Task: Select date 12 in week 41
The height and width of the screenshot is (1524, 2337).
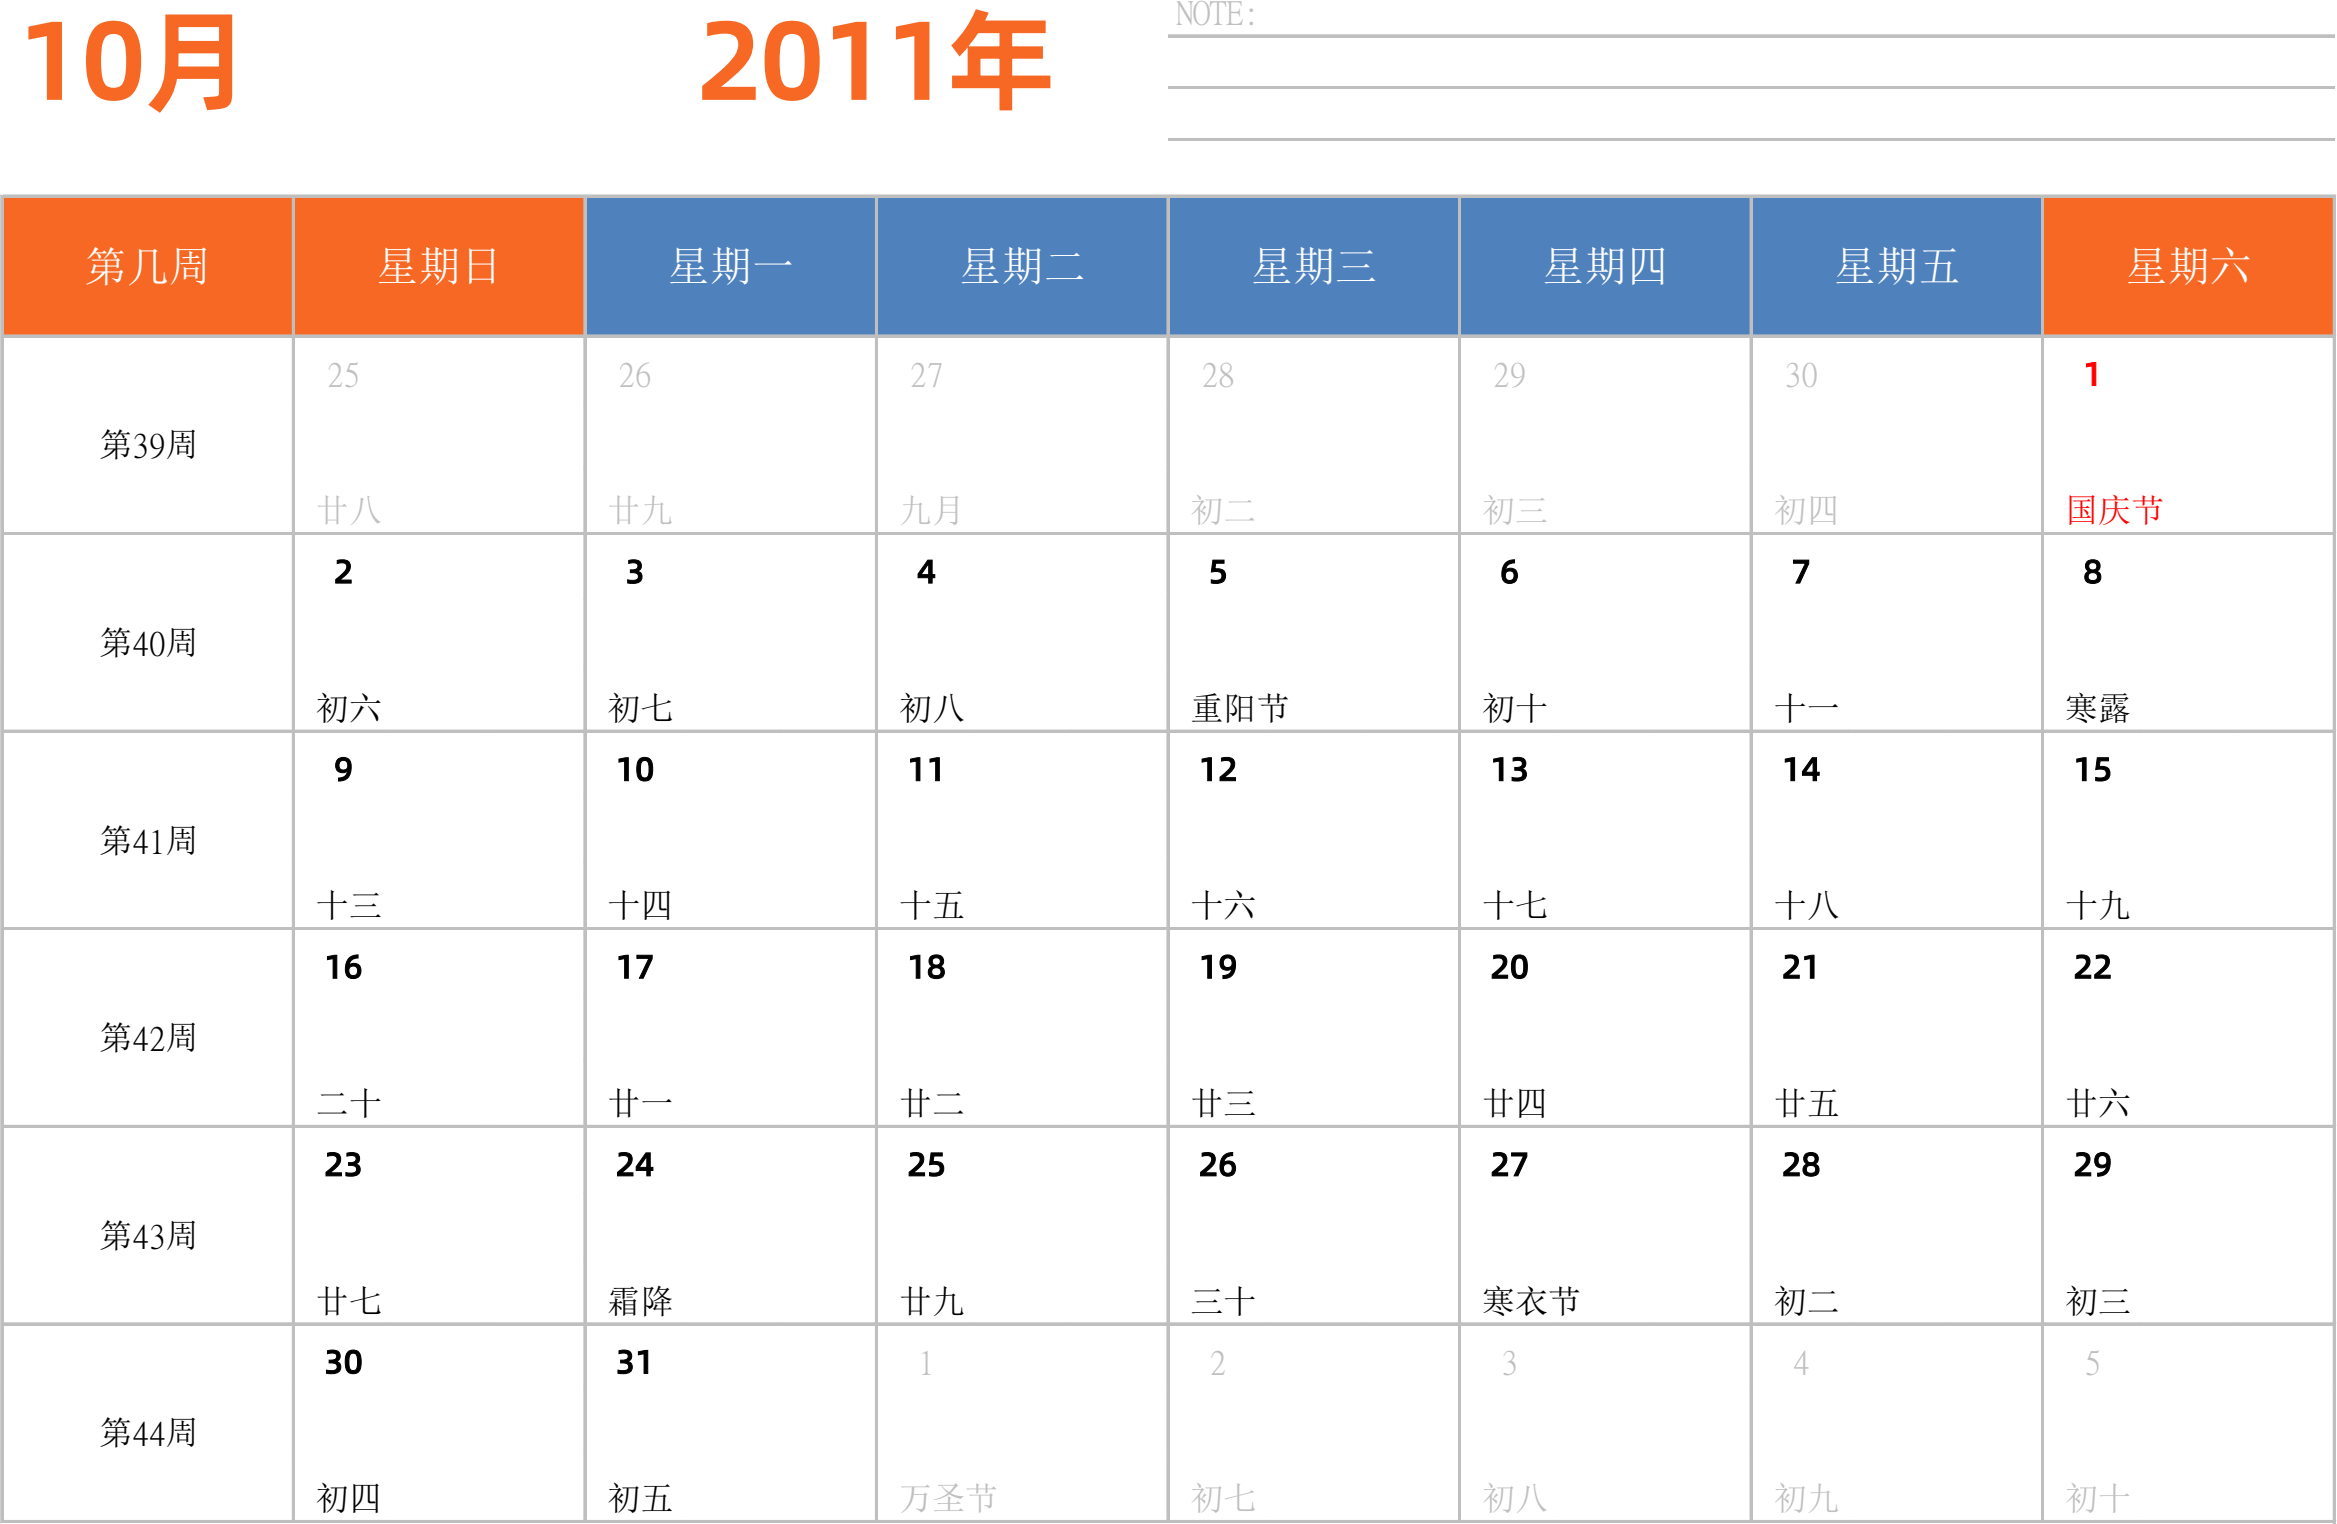Action: click(x=1218, y=770)
